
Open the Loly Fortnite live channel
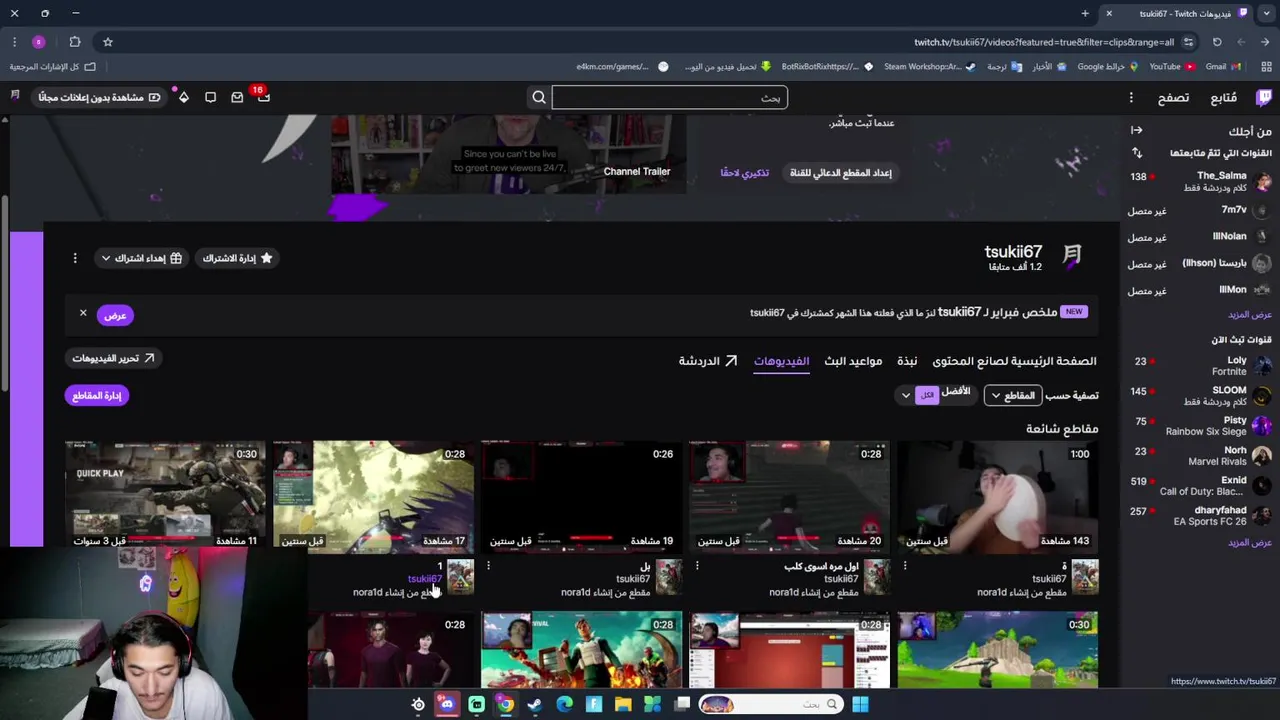pyautogui.click(x=1198, y=366)
